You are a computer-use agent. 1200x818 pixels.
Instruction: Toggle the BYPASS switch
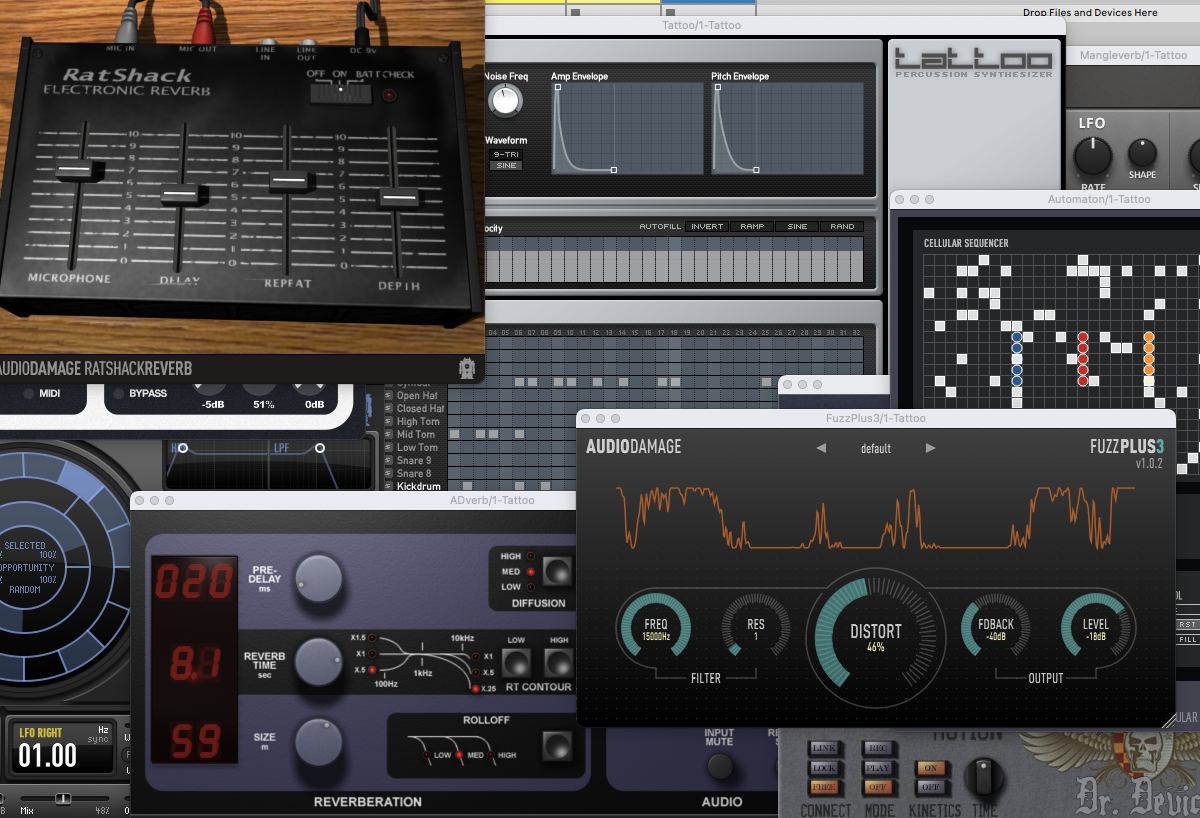[119, 394]
